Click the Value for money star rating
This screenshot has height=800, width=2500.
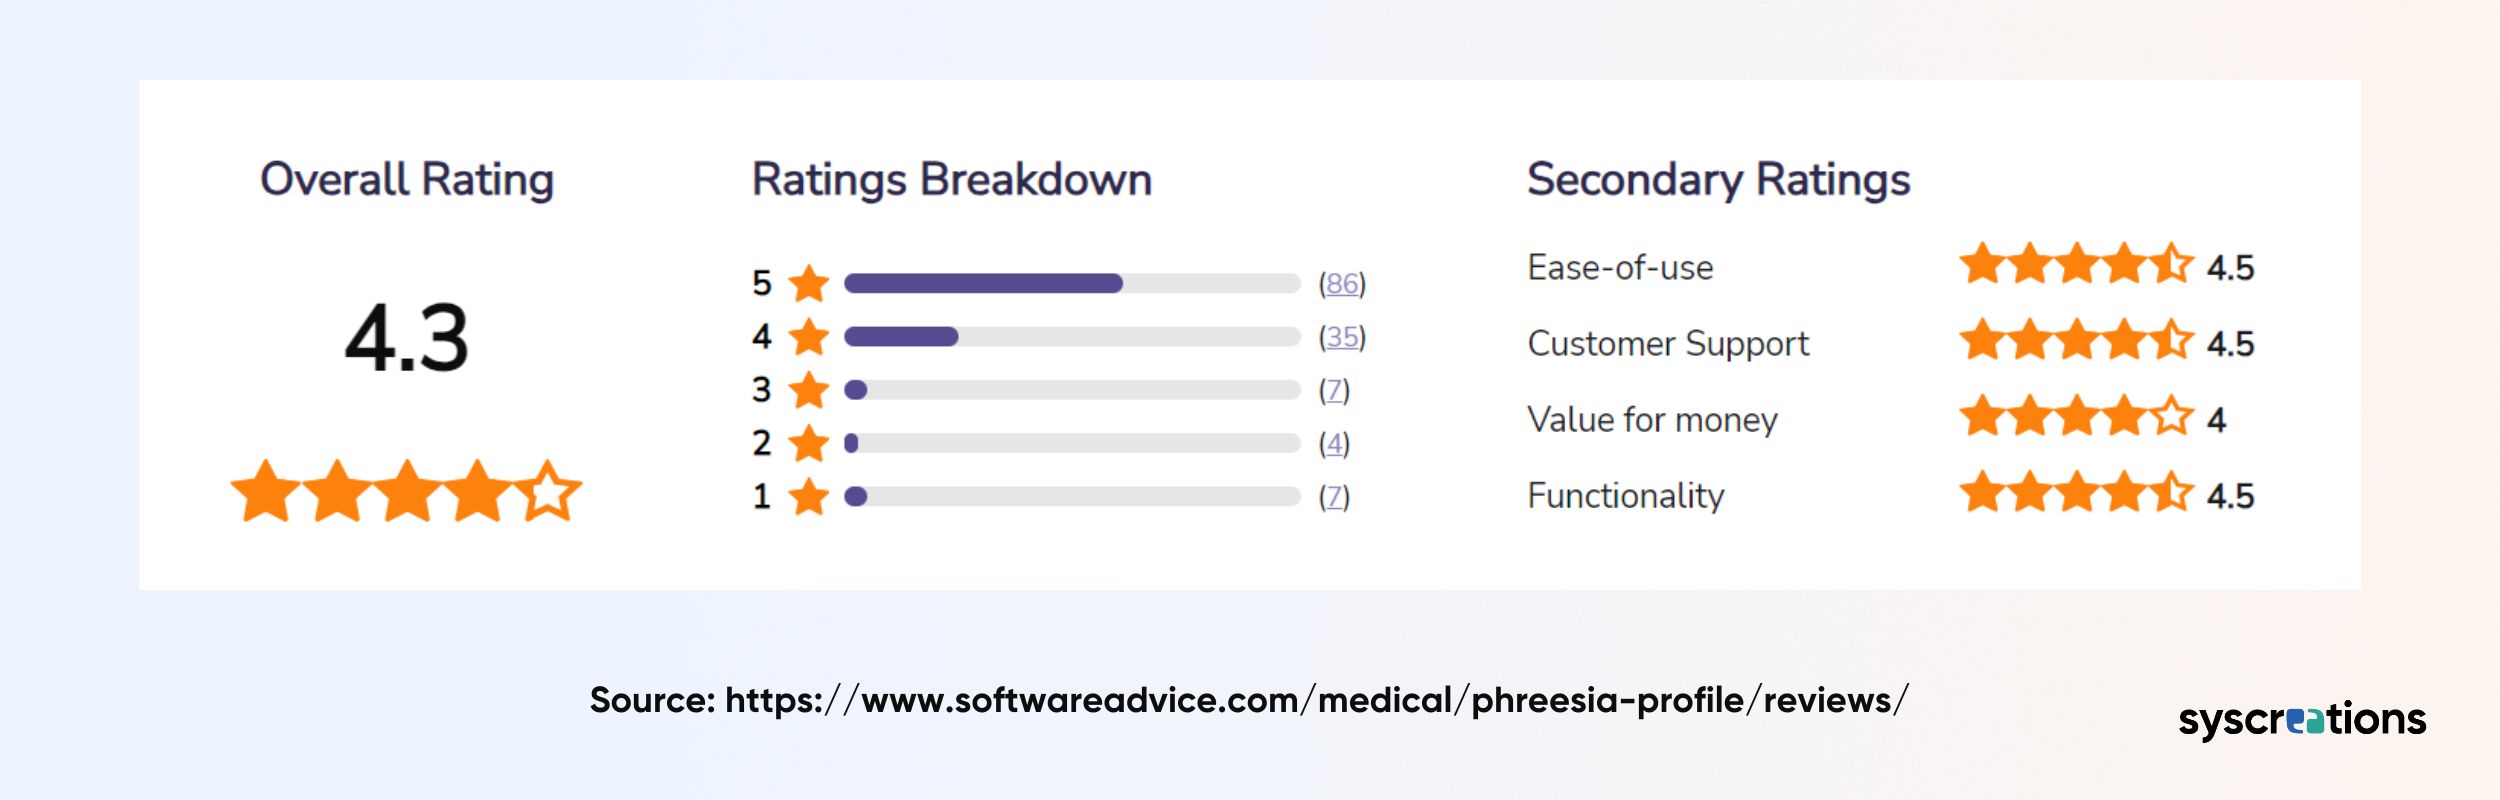(x=2077, y=416)
